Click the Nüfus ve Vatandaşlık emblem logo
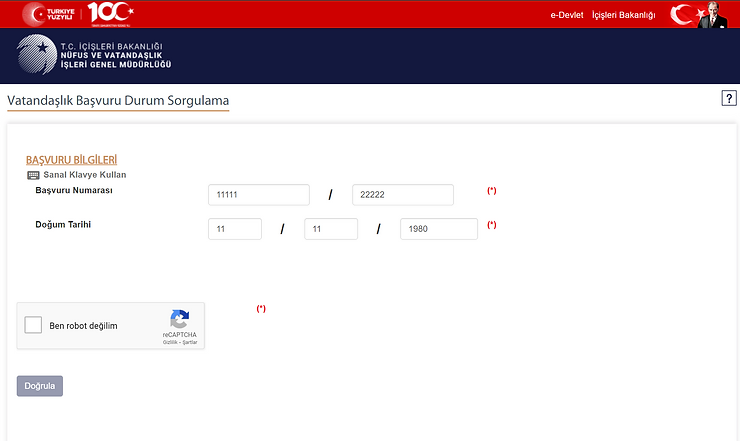Viewport: 740px width, 441px height. point(36,56)
